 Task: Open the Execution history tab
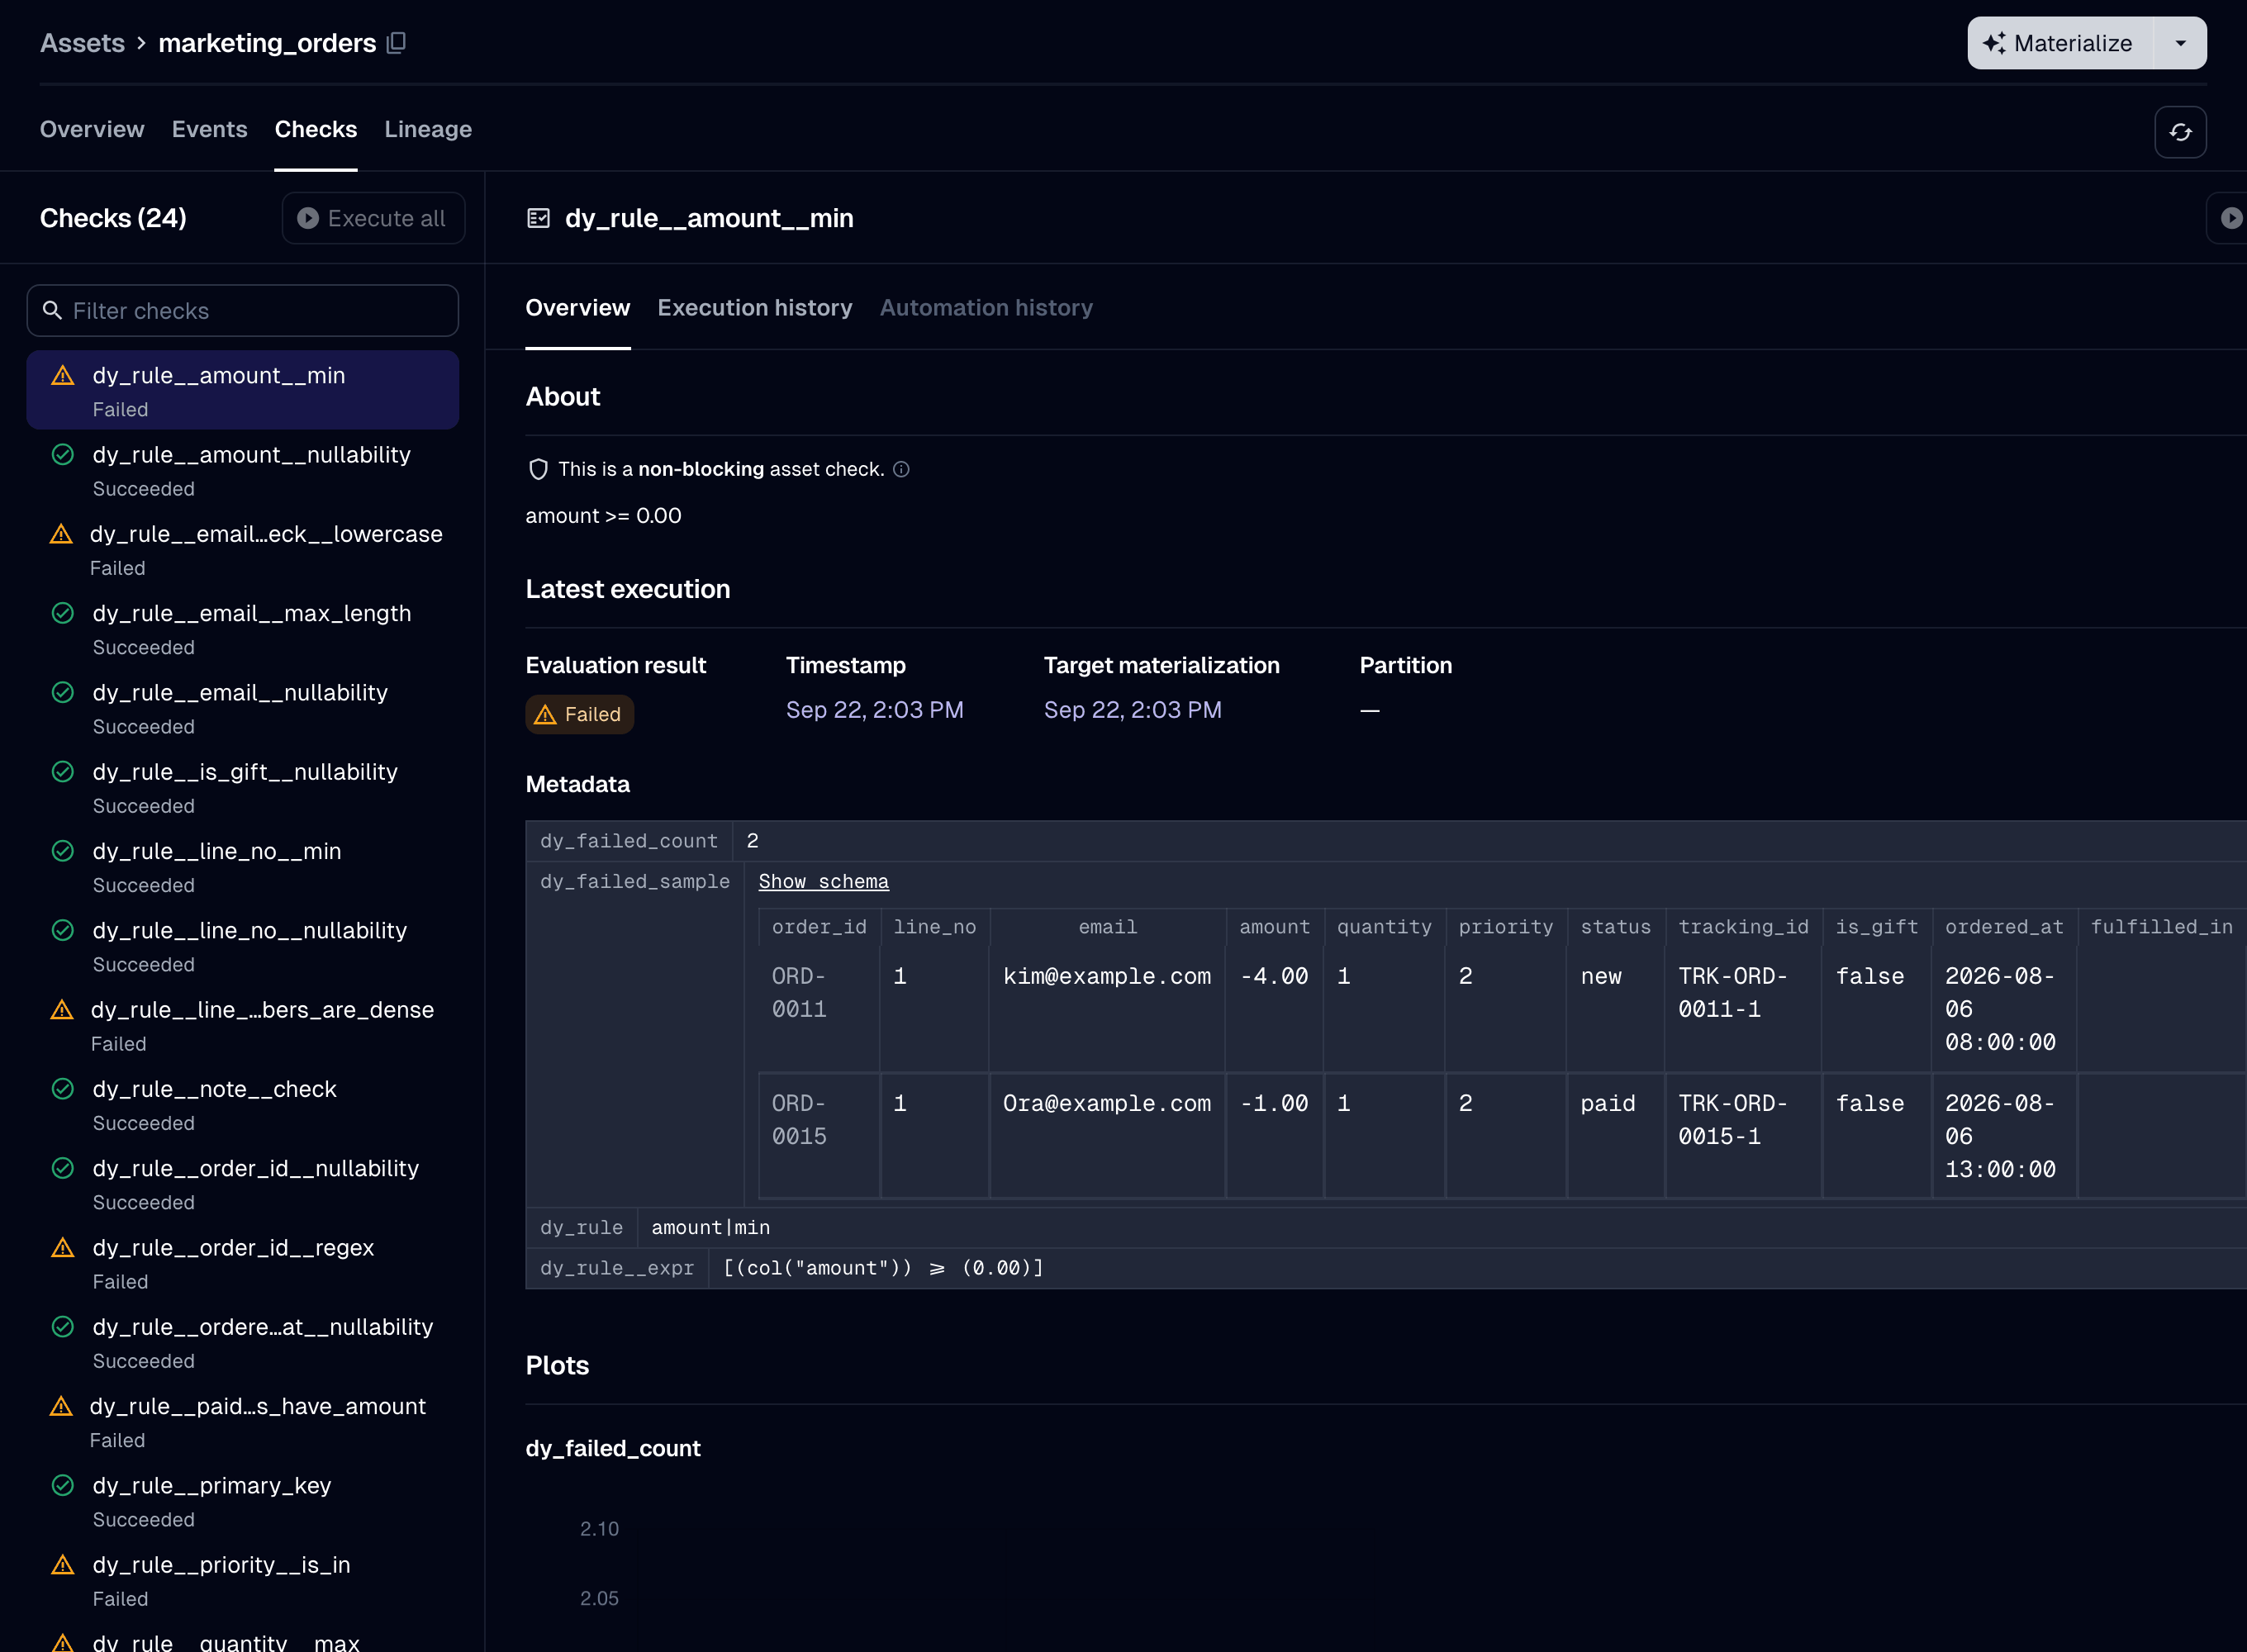point(755,308)
